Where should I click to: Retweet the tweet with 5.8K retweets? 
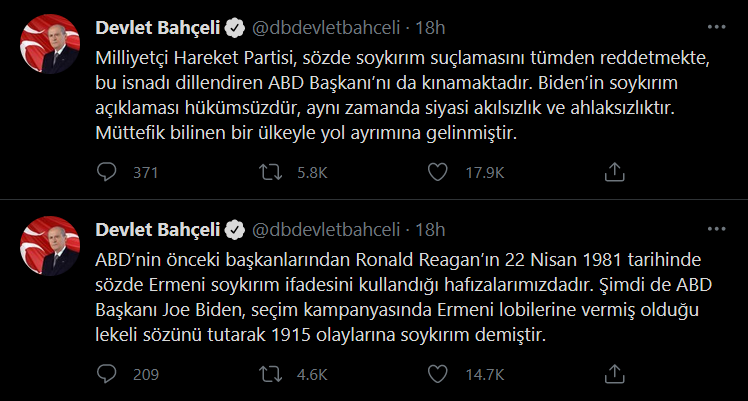click(270, 172)
